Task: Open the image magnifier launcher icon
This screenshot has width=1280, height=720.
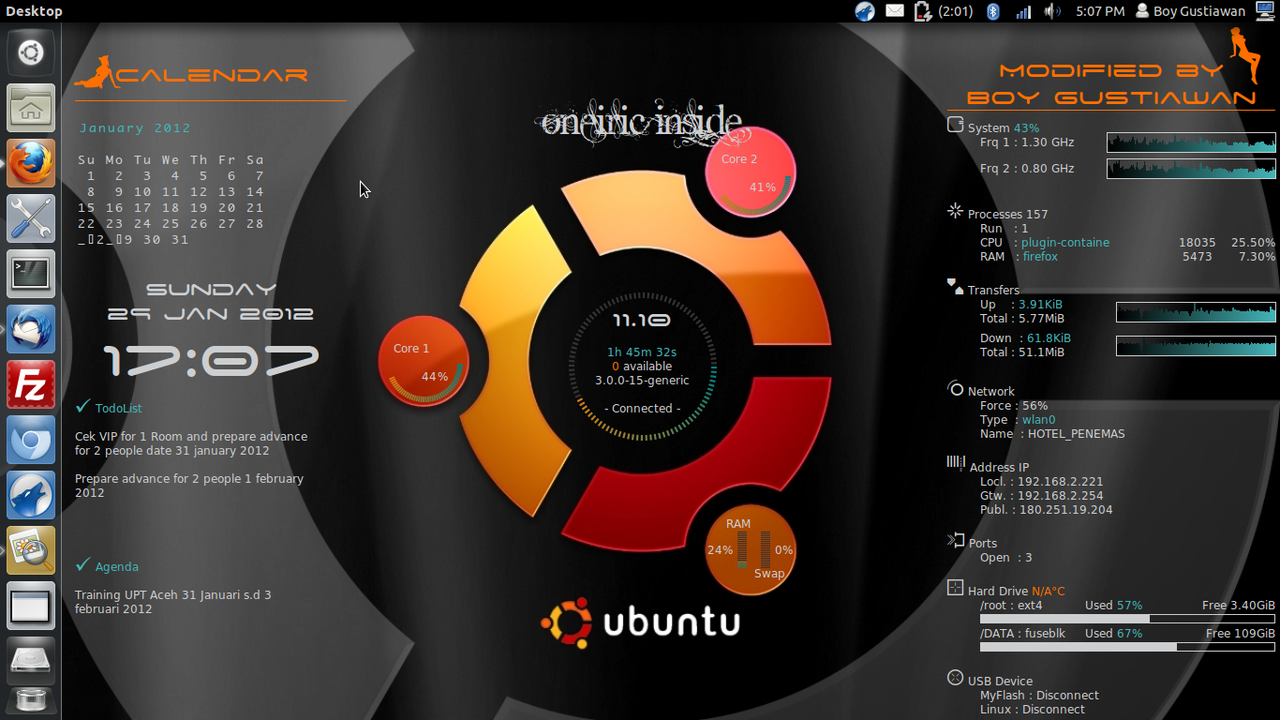Action: tap(31, 550)
